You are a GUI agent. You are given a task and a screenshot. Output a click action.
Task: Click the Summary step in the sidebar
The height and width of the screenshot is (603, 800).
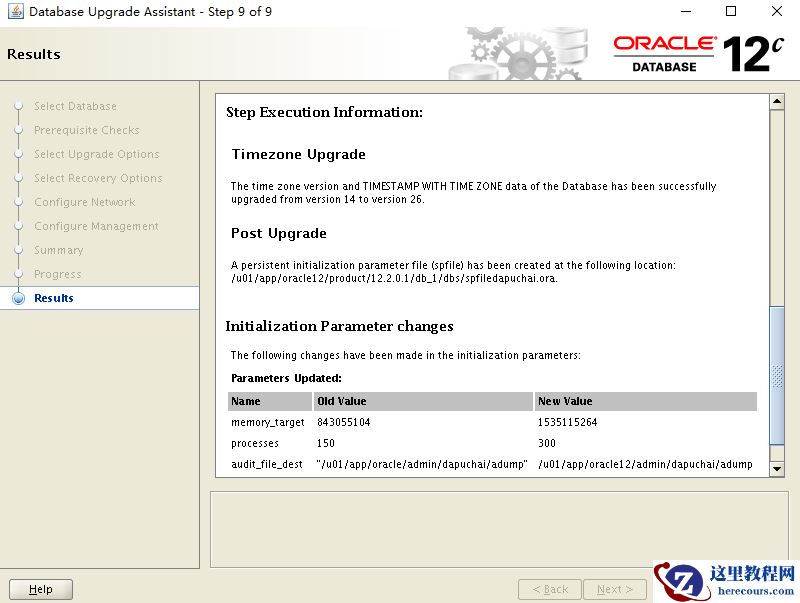pyautogui.click(x=59, y=250)
